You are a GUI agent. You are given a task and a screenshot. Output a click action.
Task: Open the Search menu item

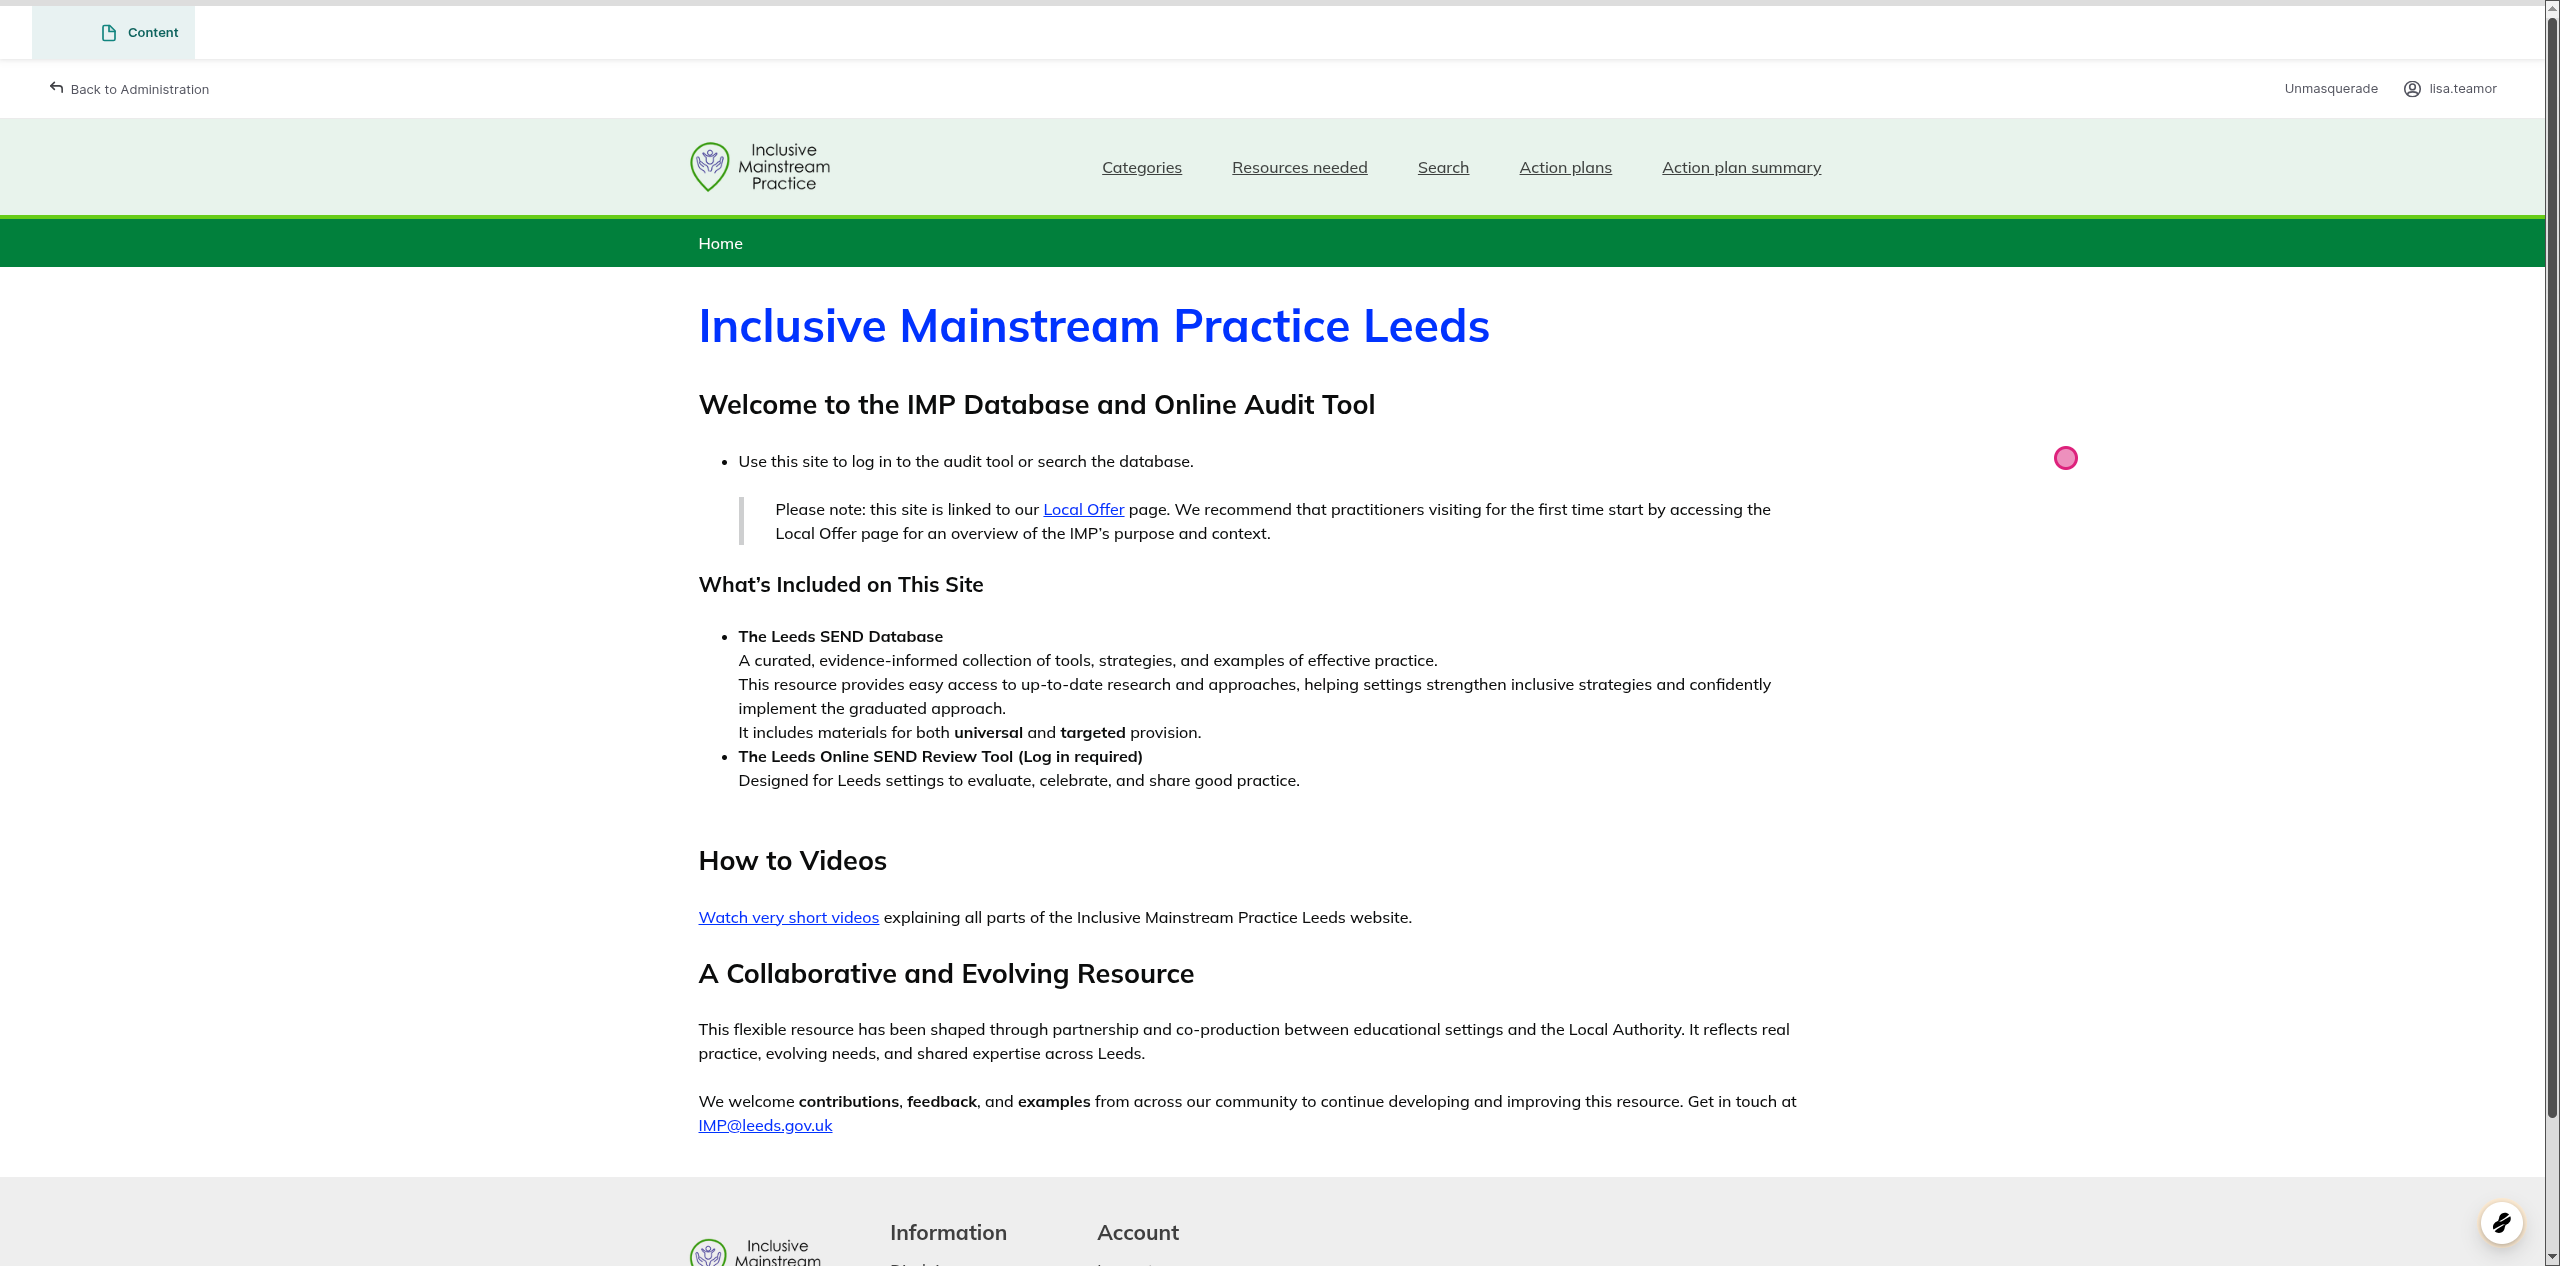click(1443, 168)
